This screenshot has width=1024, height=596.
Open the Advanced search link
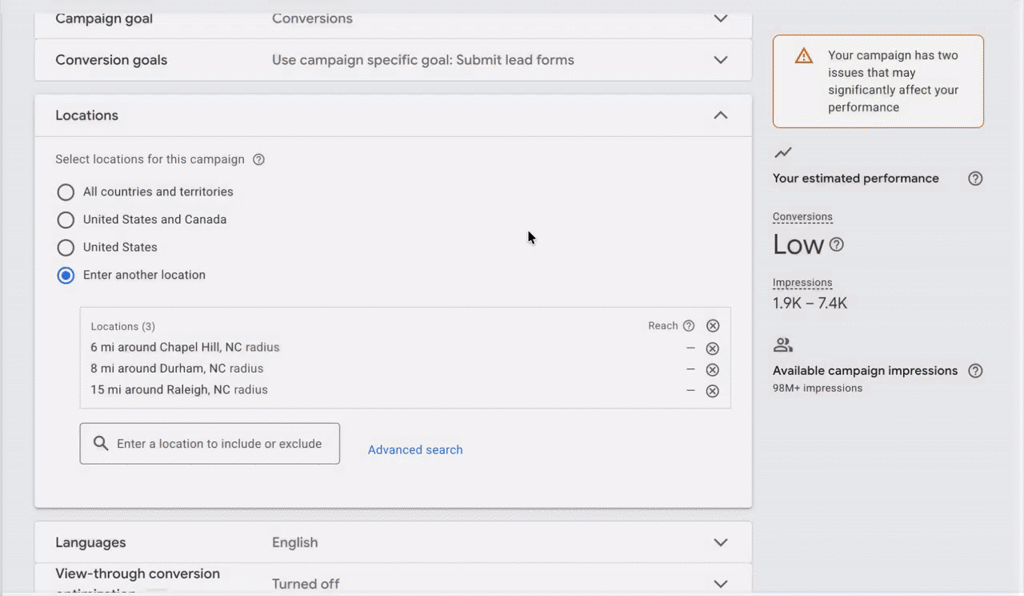pyautogui.click(x=415, y=450)
